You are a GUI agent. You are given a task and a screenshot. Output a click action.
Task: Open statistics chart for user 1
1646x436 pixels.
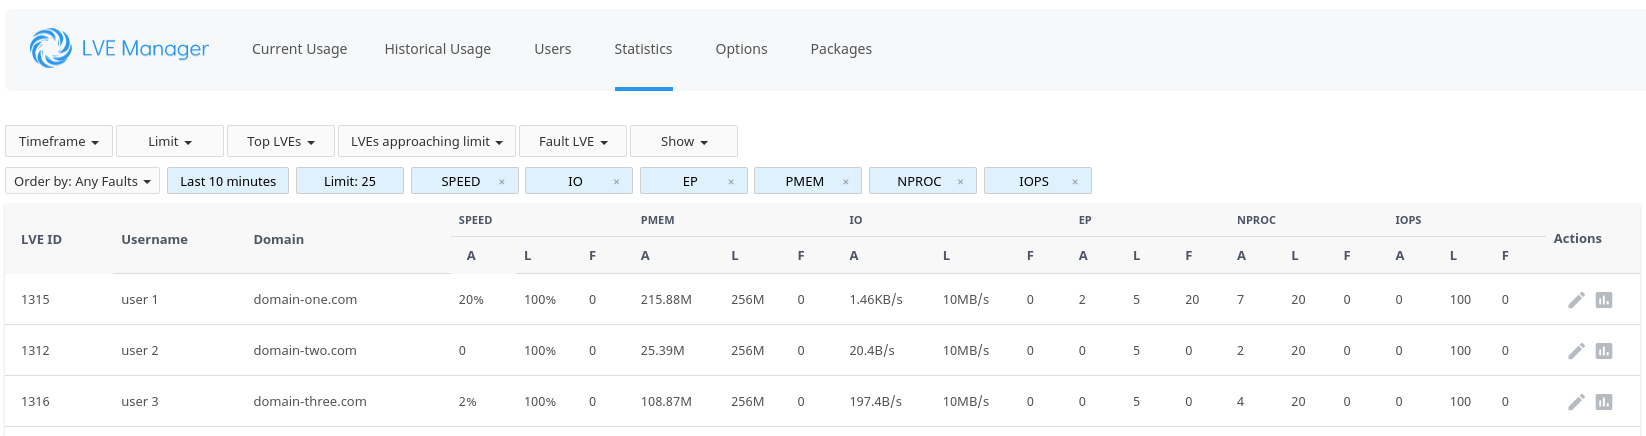pyautogui.click(x=1604, y=300)
